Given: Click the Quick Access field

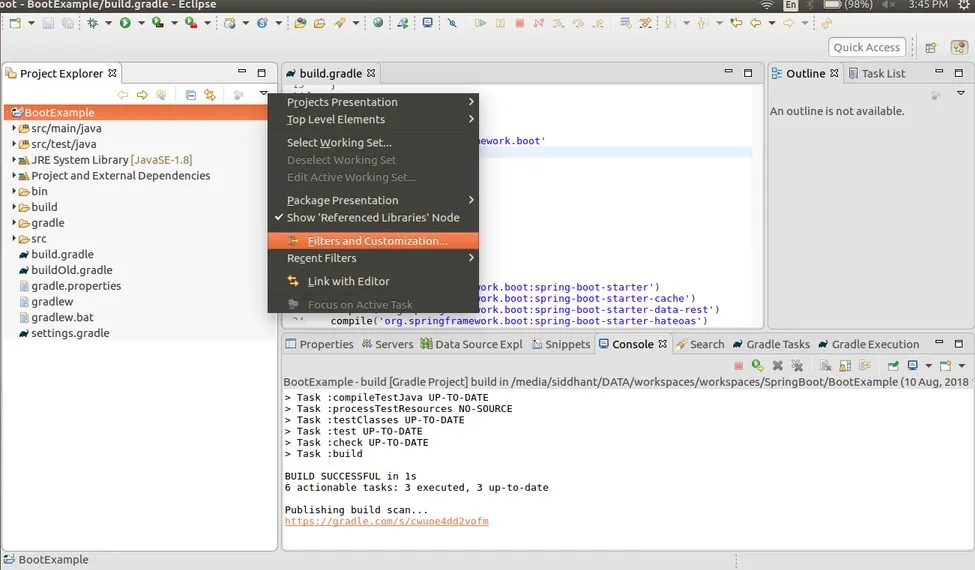Looking at the screenshot, I should coord(866,47).
